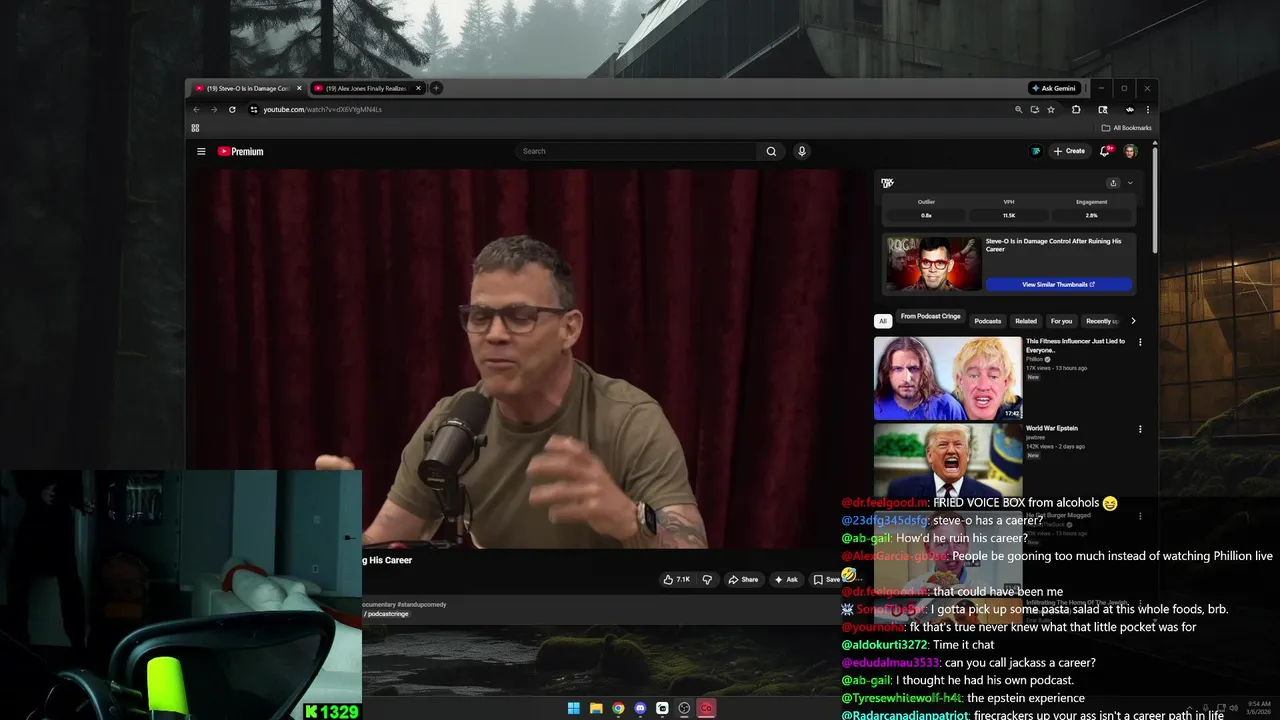Open This Fitness Influencer Just Lied thumbnail
The height and width of the screenshot is (720, 1280).
pos(948,378)
